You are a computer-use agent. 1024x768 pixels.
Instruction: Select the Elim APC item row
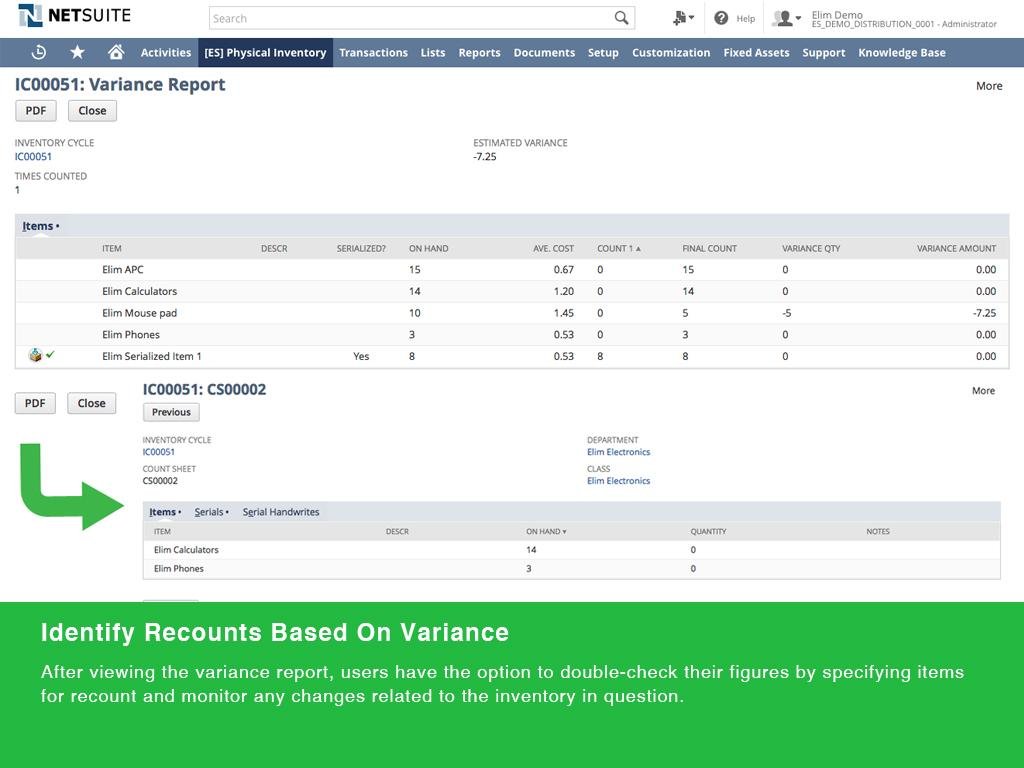tap(512, 270)
